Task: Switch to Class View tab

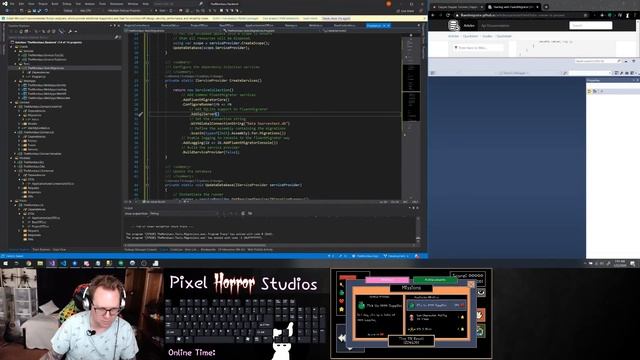Action: [59, 249]
